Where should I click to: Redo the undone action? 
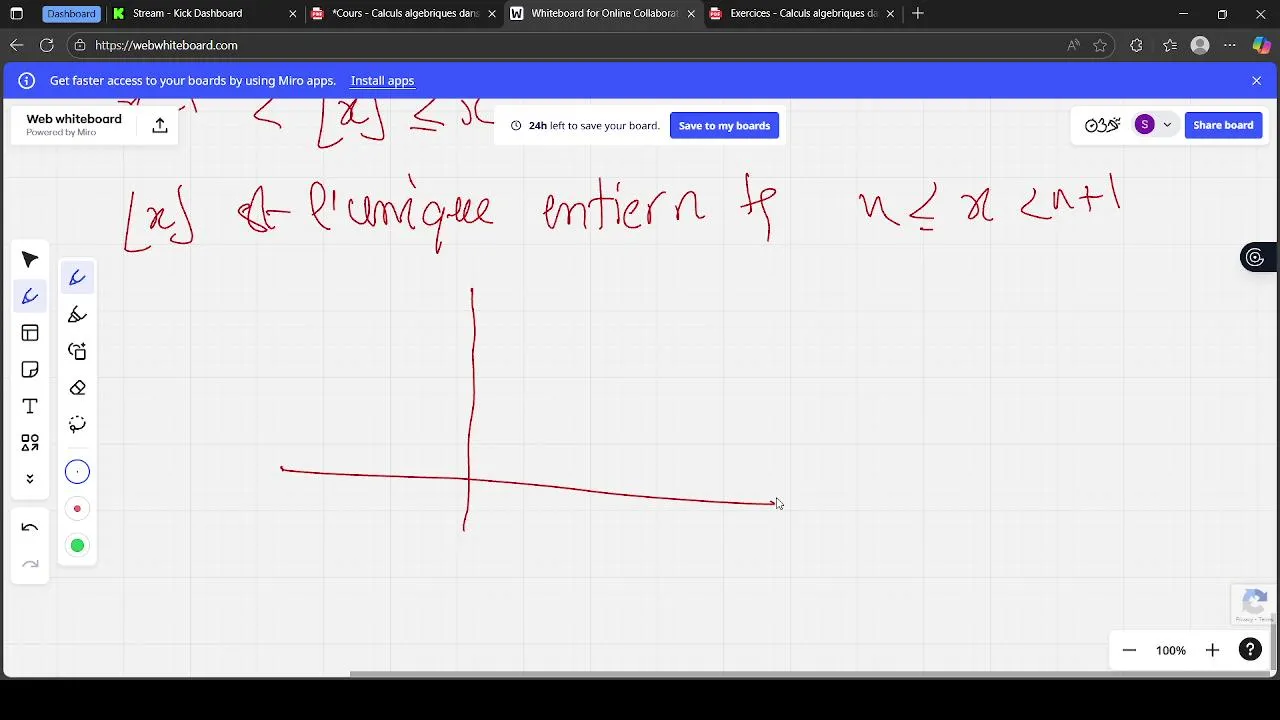(x=30, y=565)
